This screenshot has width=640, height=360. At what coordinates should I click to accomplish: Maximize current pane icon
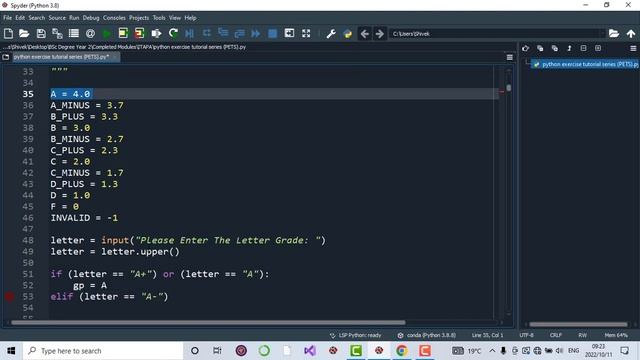coord(289,33)
